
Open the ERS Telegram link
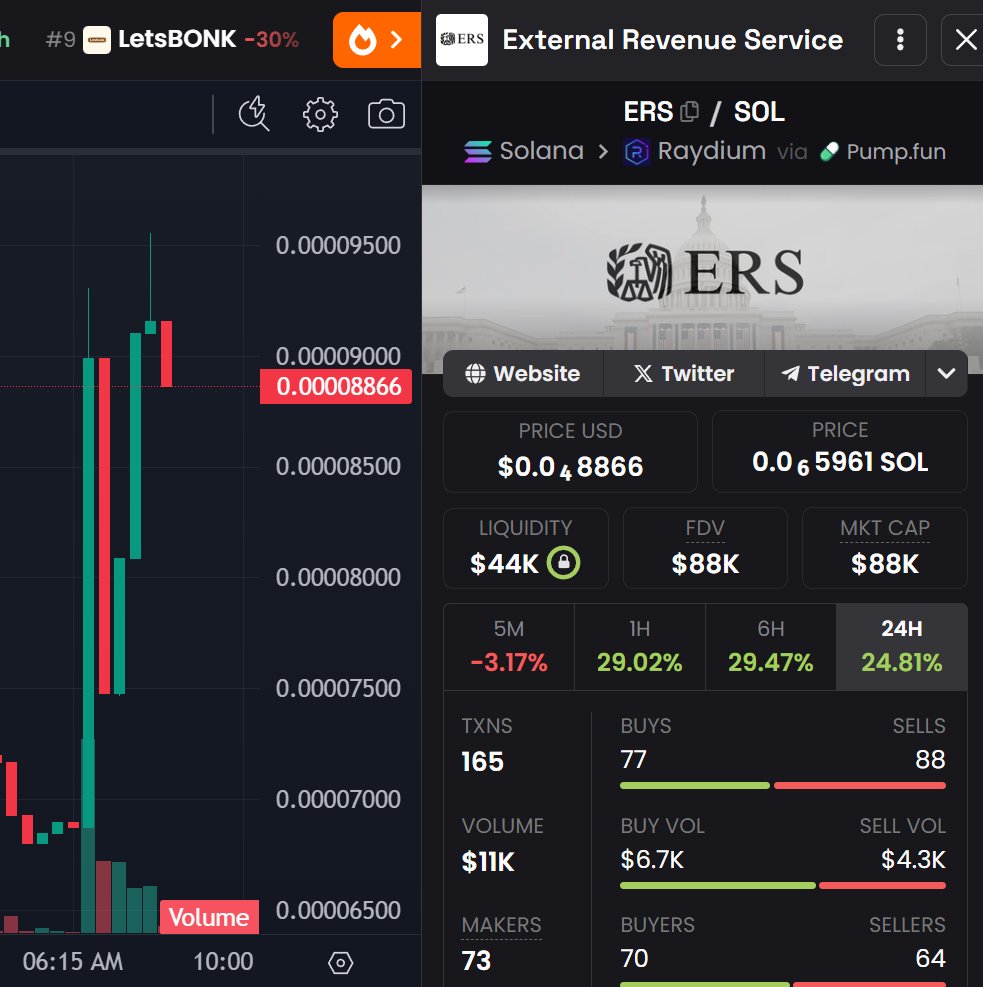tap(845, 373)
